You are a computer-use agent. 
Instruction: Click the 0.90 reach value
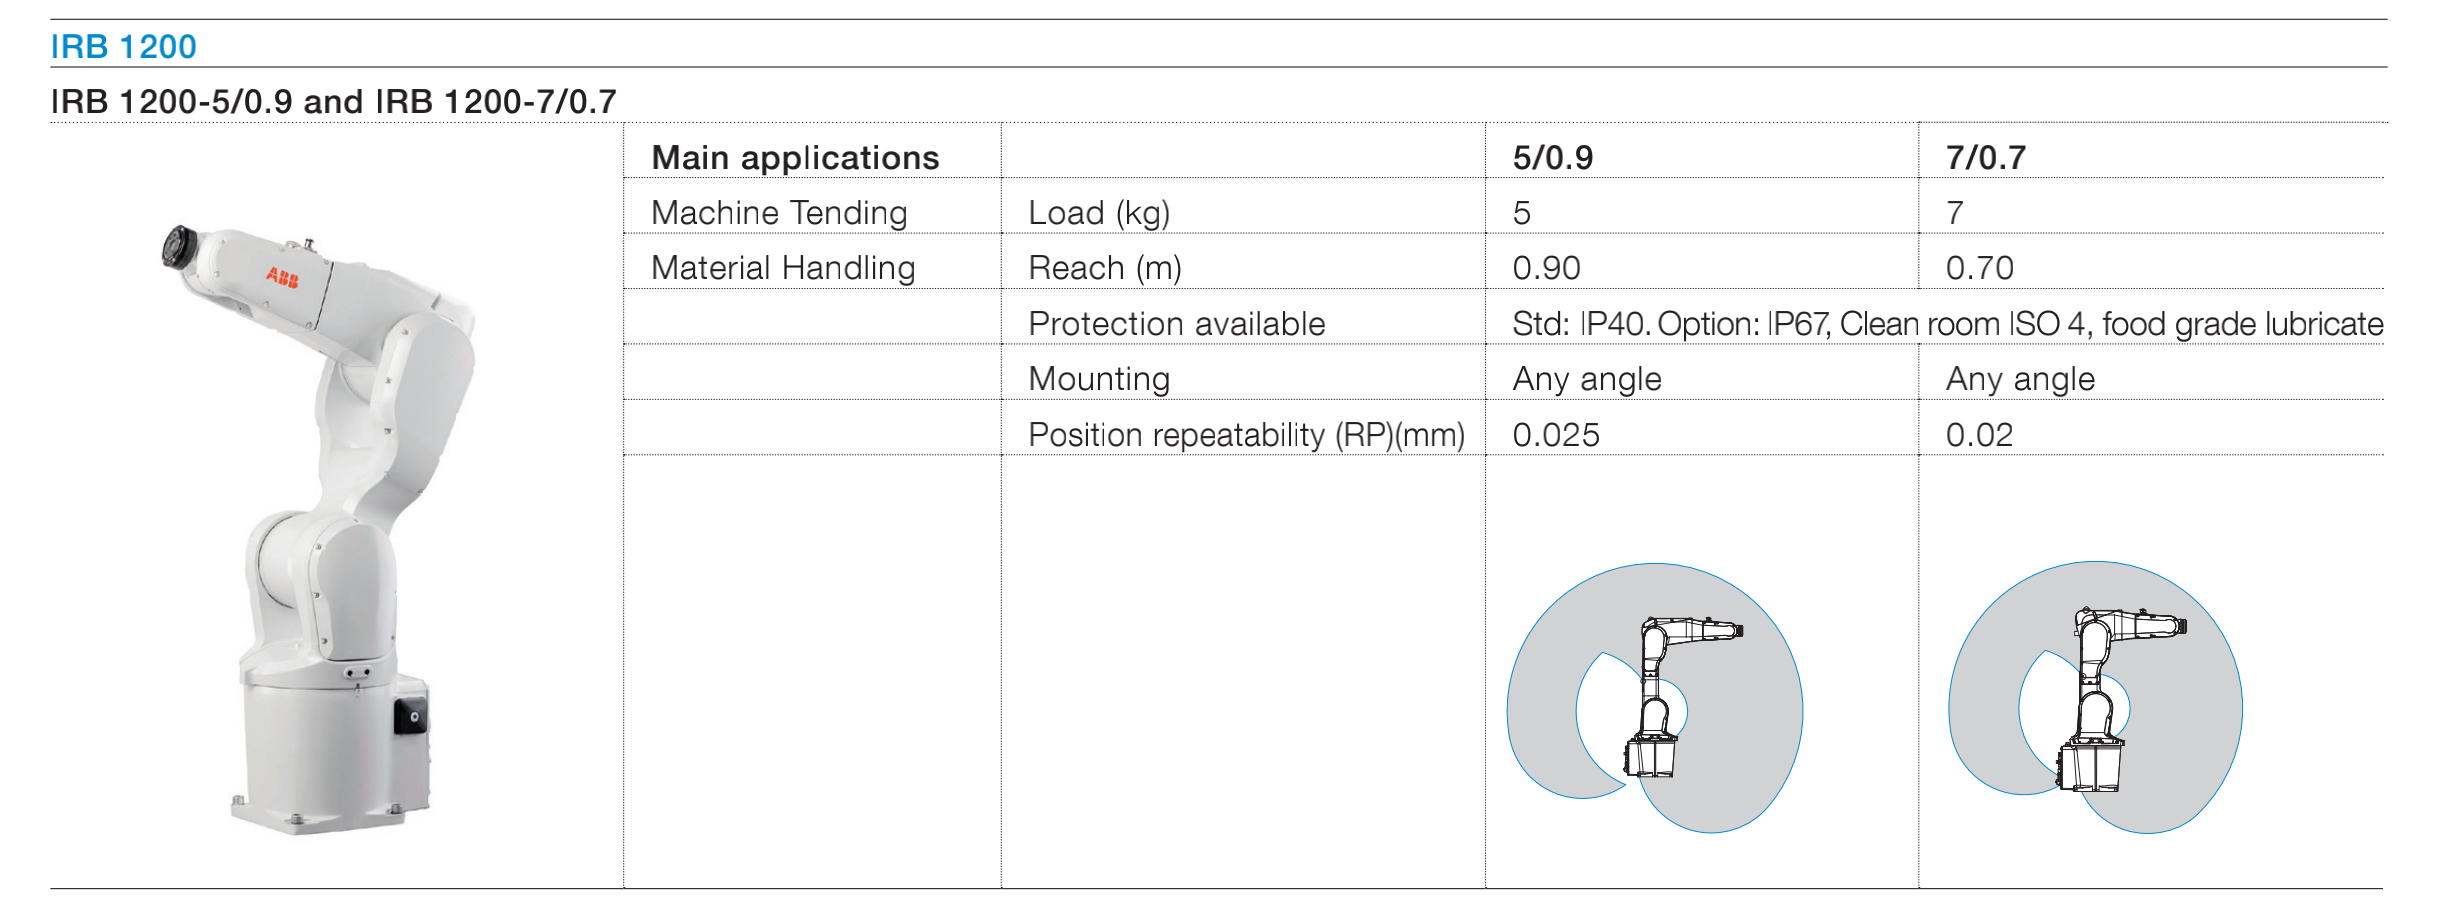click(x=1546, y=268)
